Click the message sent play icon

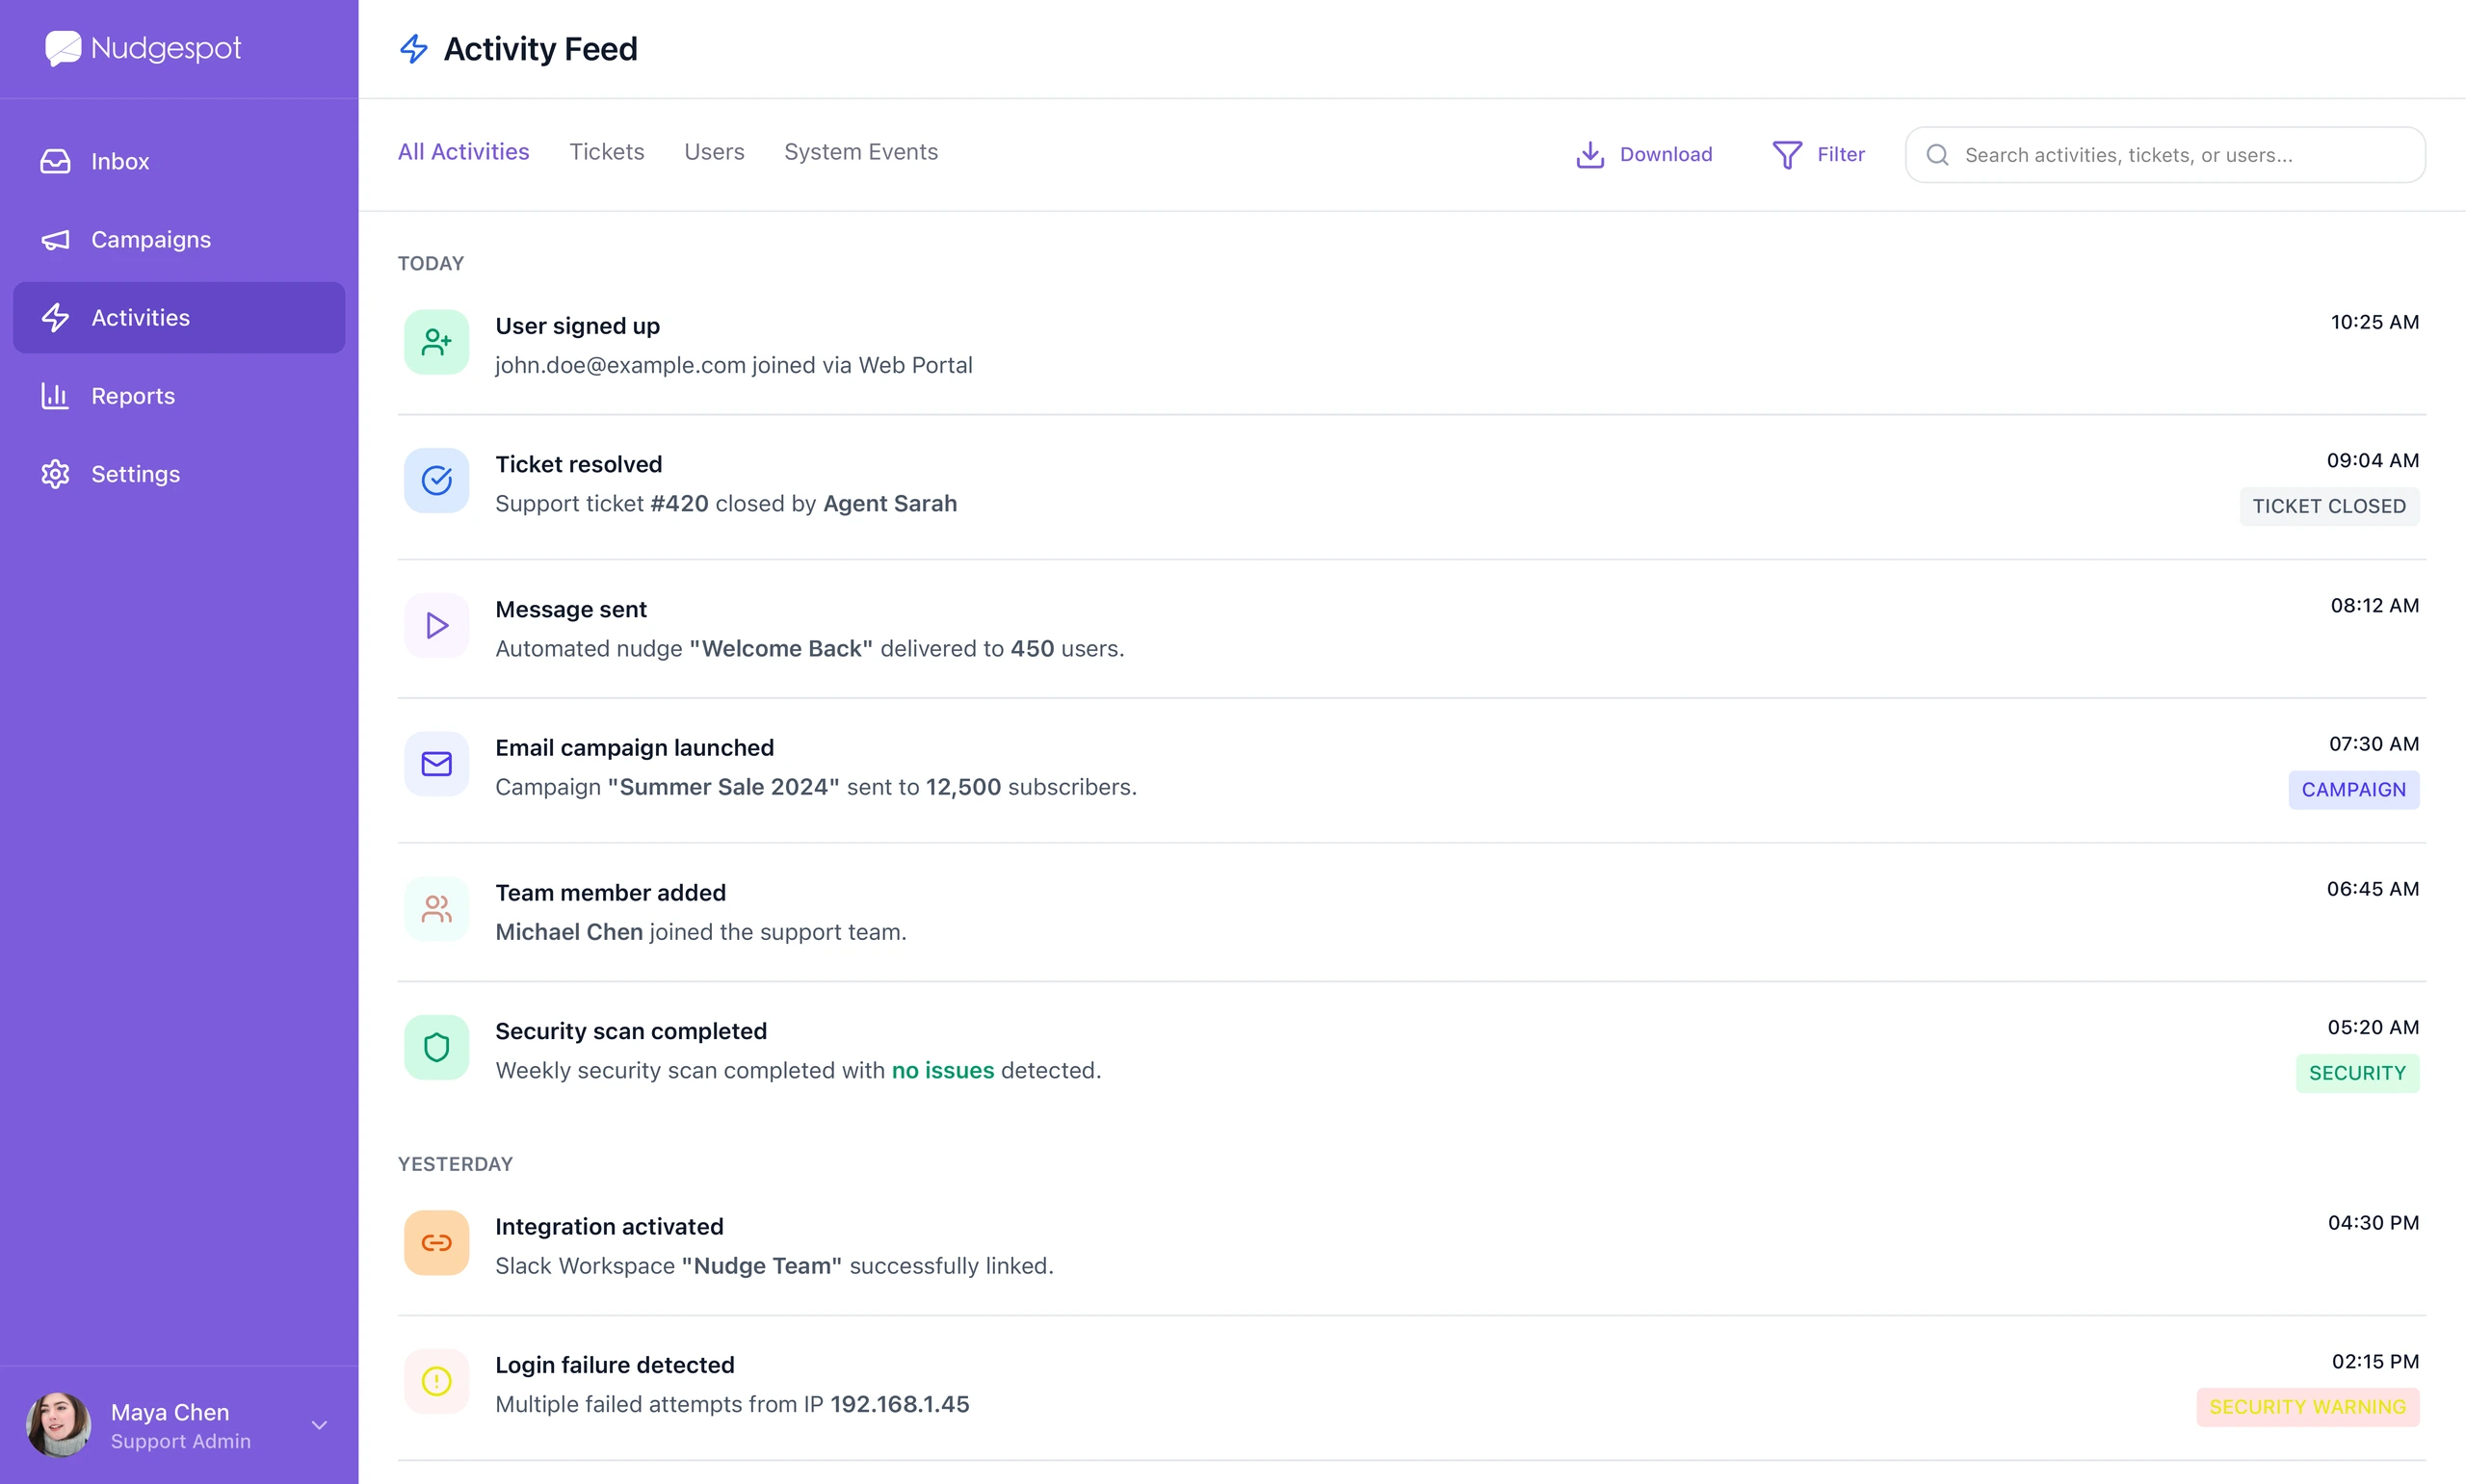point(436,625)
